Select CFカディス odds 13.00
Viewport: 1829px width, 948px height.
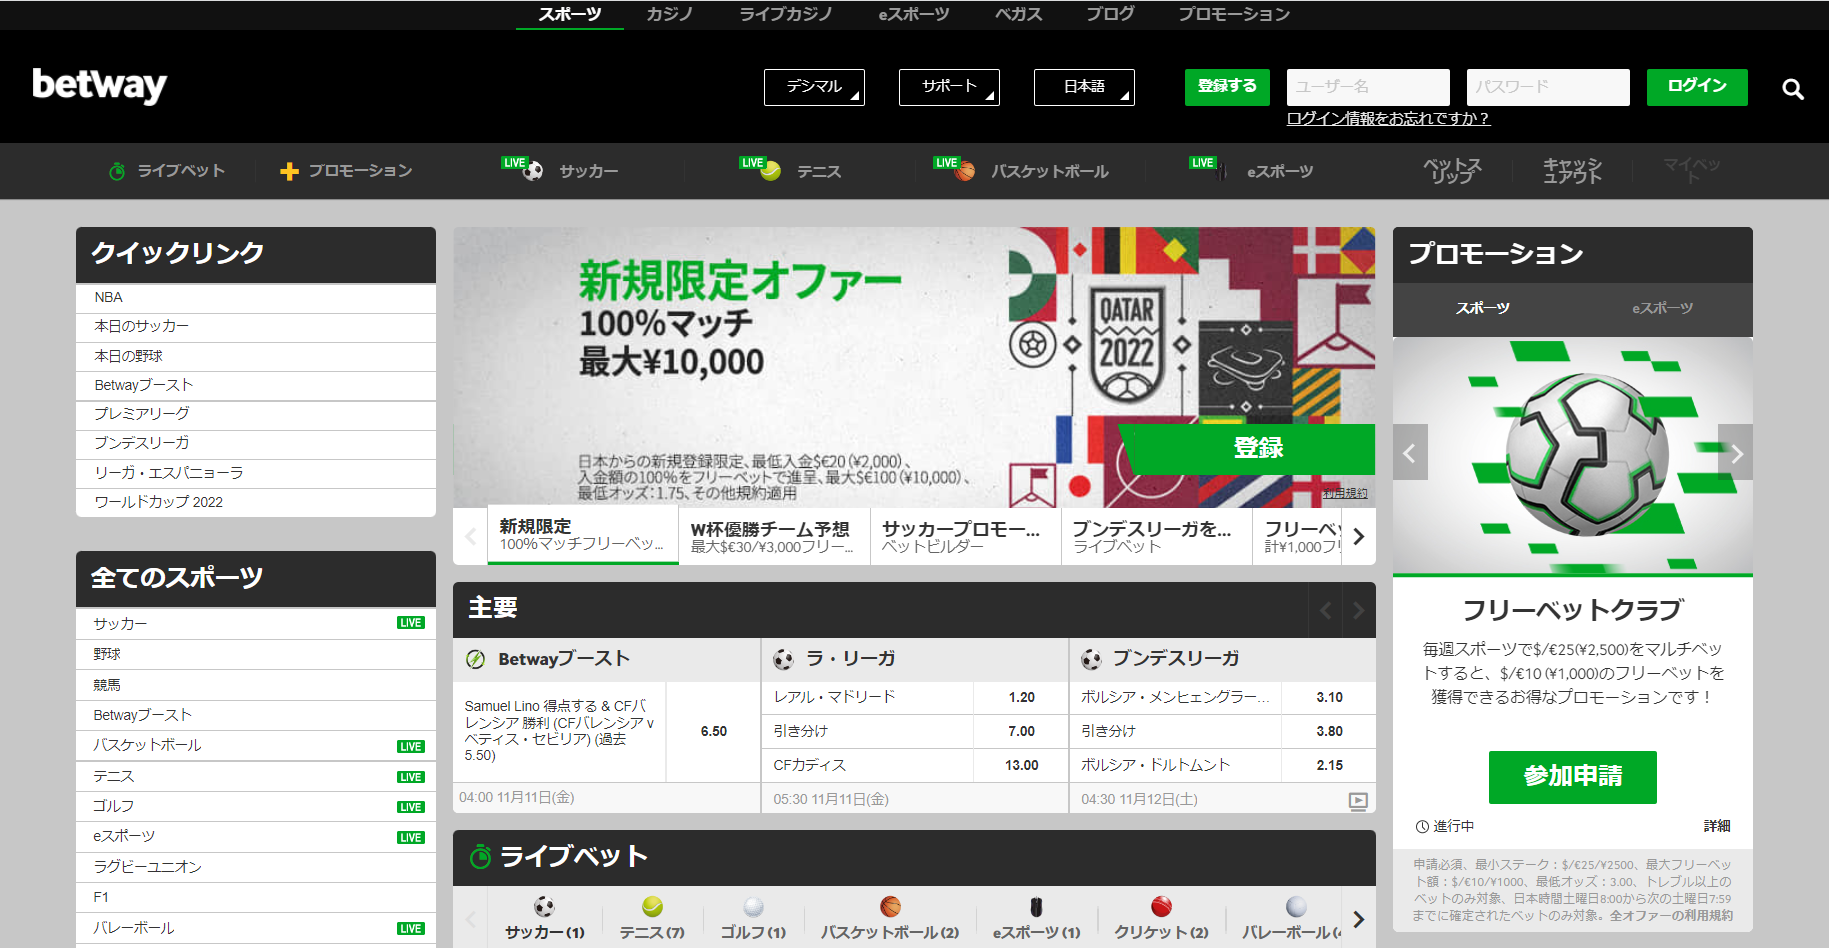(1021, 765)
